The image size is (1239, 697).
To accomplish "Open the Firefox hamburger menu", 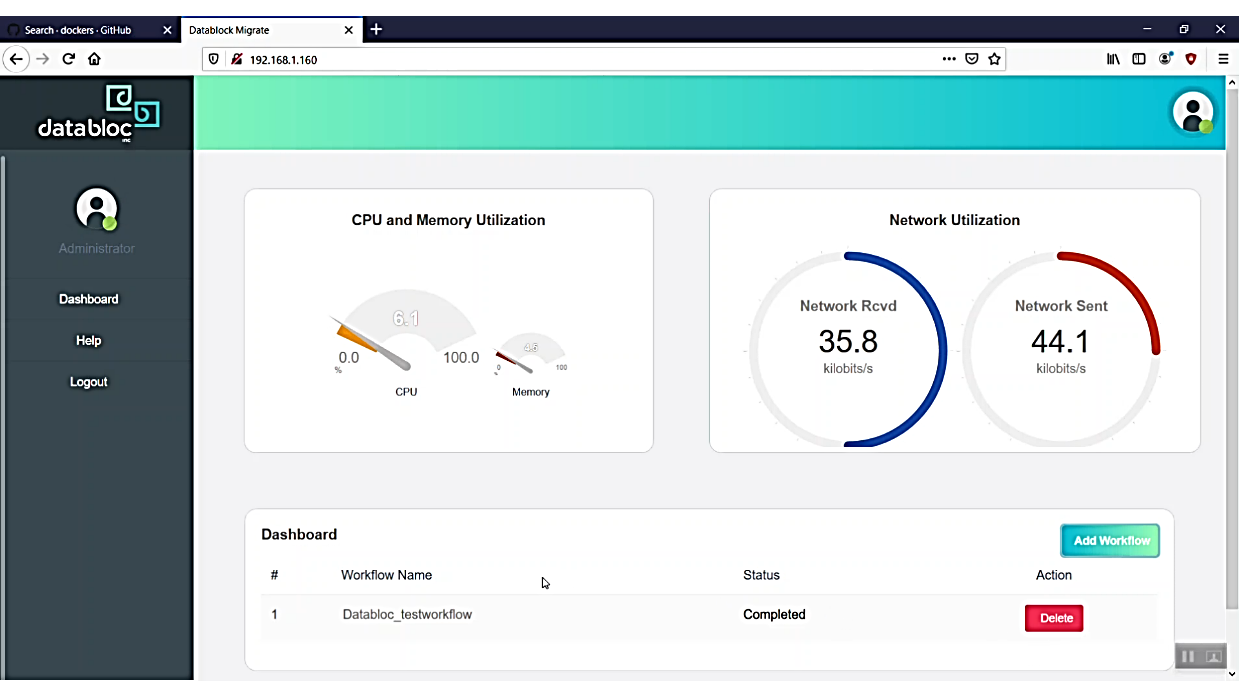I will click(1222, 59).
